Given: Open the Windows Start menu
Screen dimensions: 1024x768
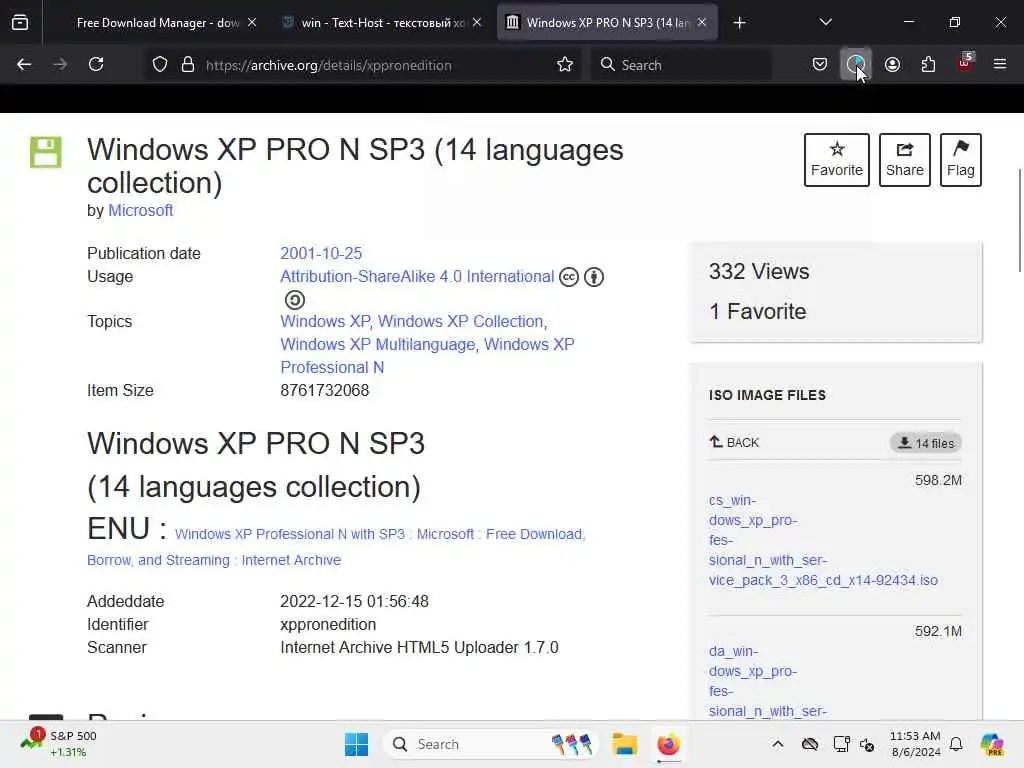Looking at the screenshot, I should coord(357,744).
